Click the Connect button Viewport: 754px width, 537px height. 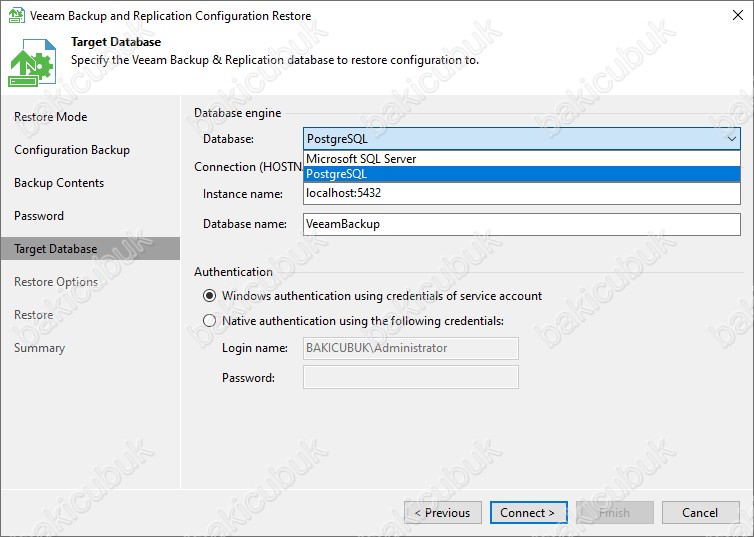528,512
